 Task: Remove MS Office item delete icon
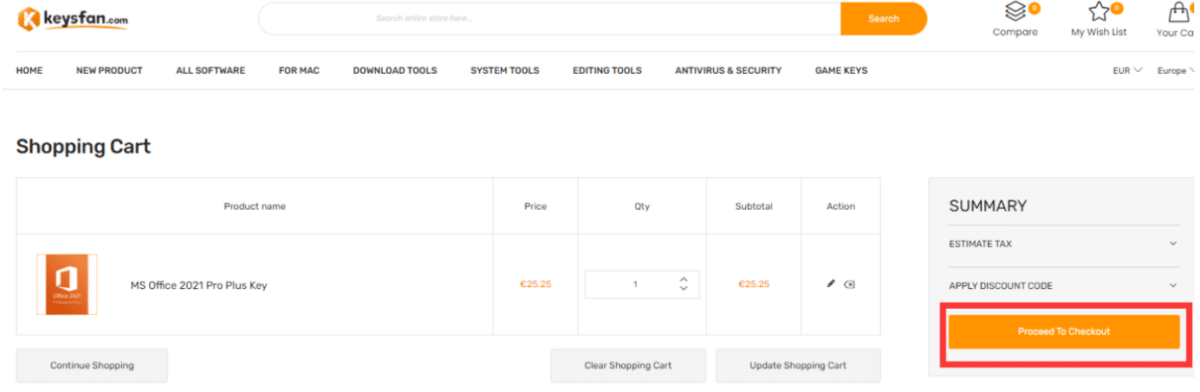pyautogui.click(x=849, y=284)
